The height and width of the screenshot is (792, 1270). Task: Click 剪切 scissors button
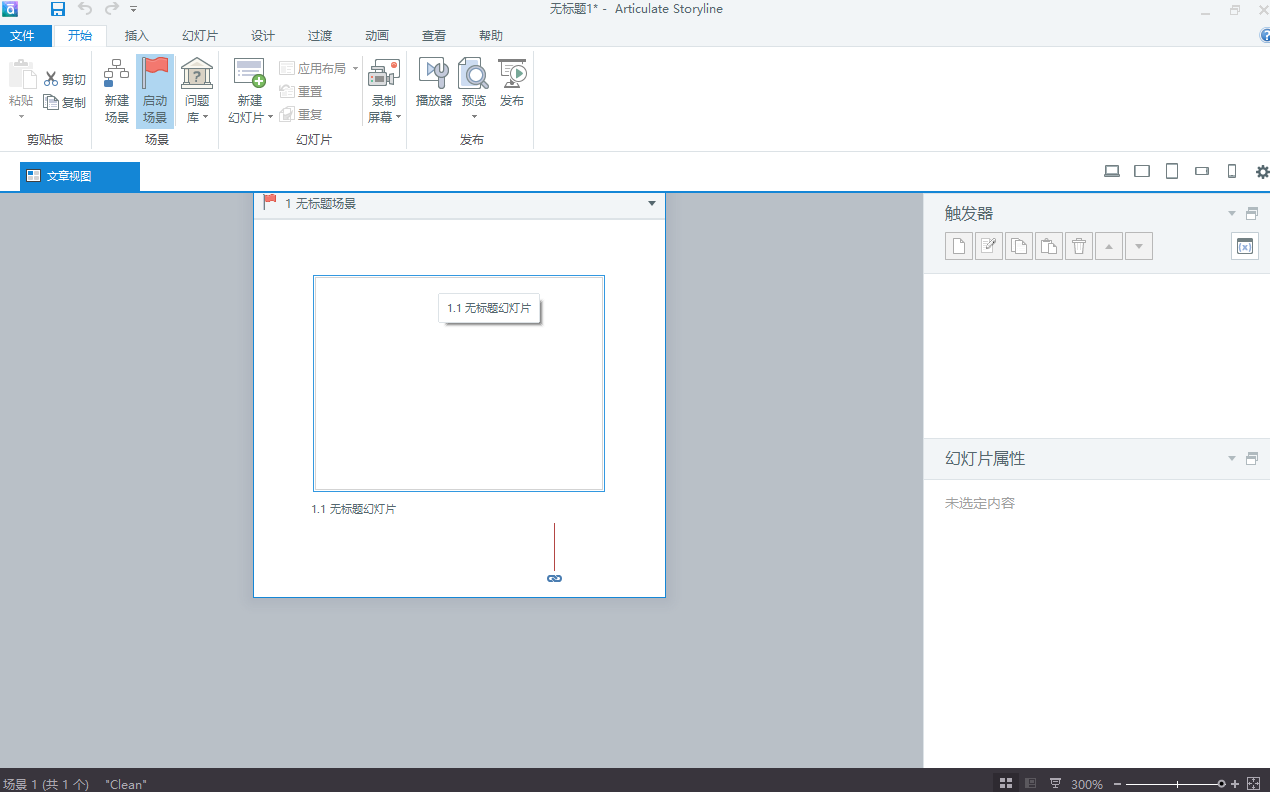[65, 79]
